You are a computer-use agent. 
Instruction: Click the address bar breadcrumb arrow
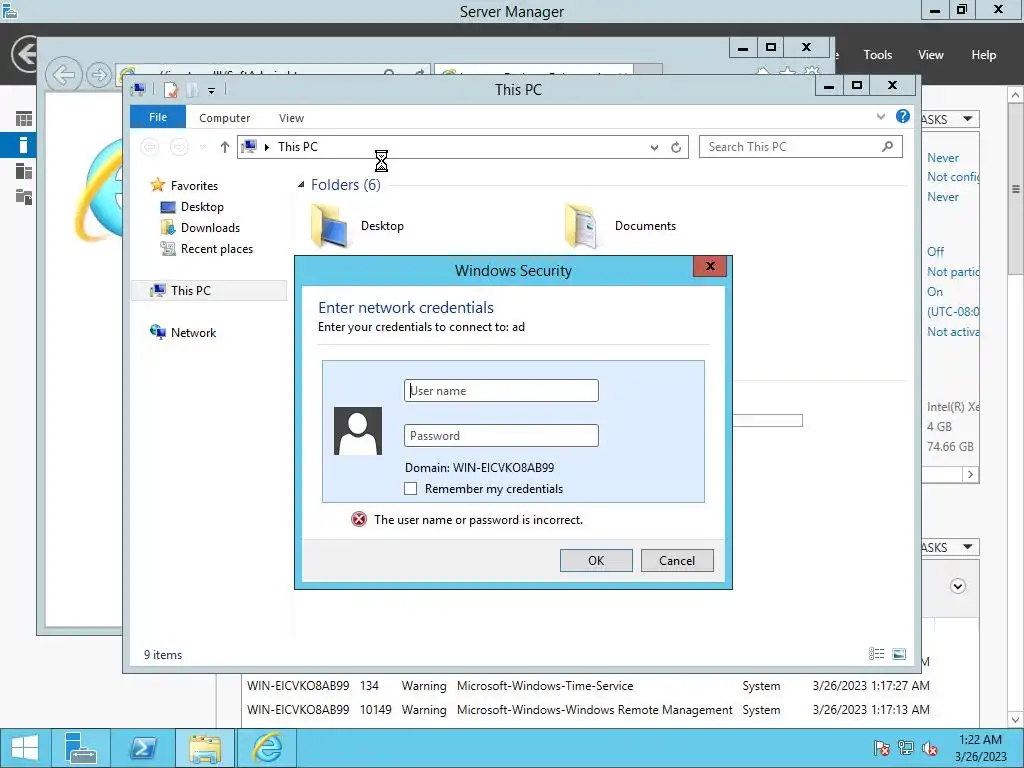tap(266, 148)
